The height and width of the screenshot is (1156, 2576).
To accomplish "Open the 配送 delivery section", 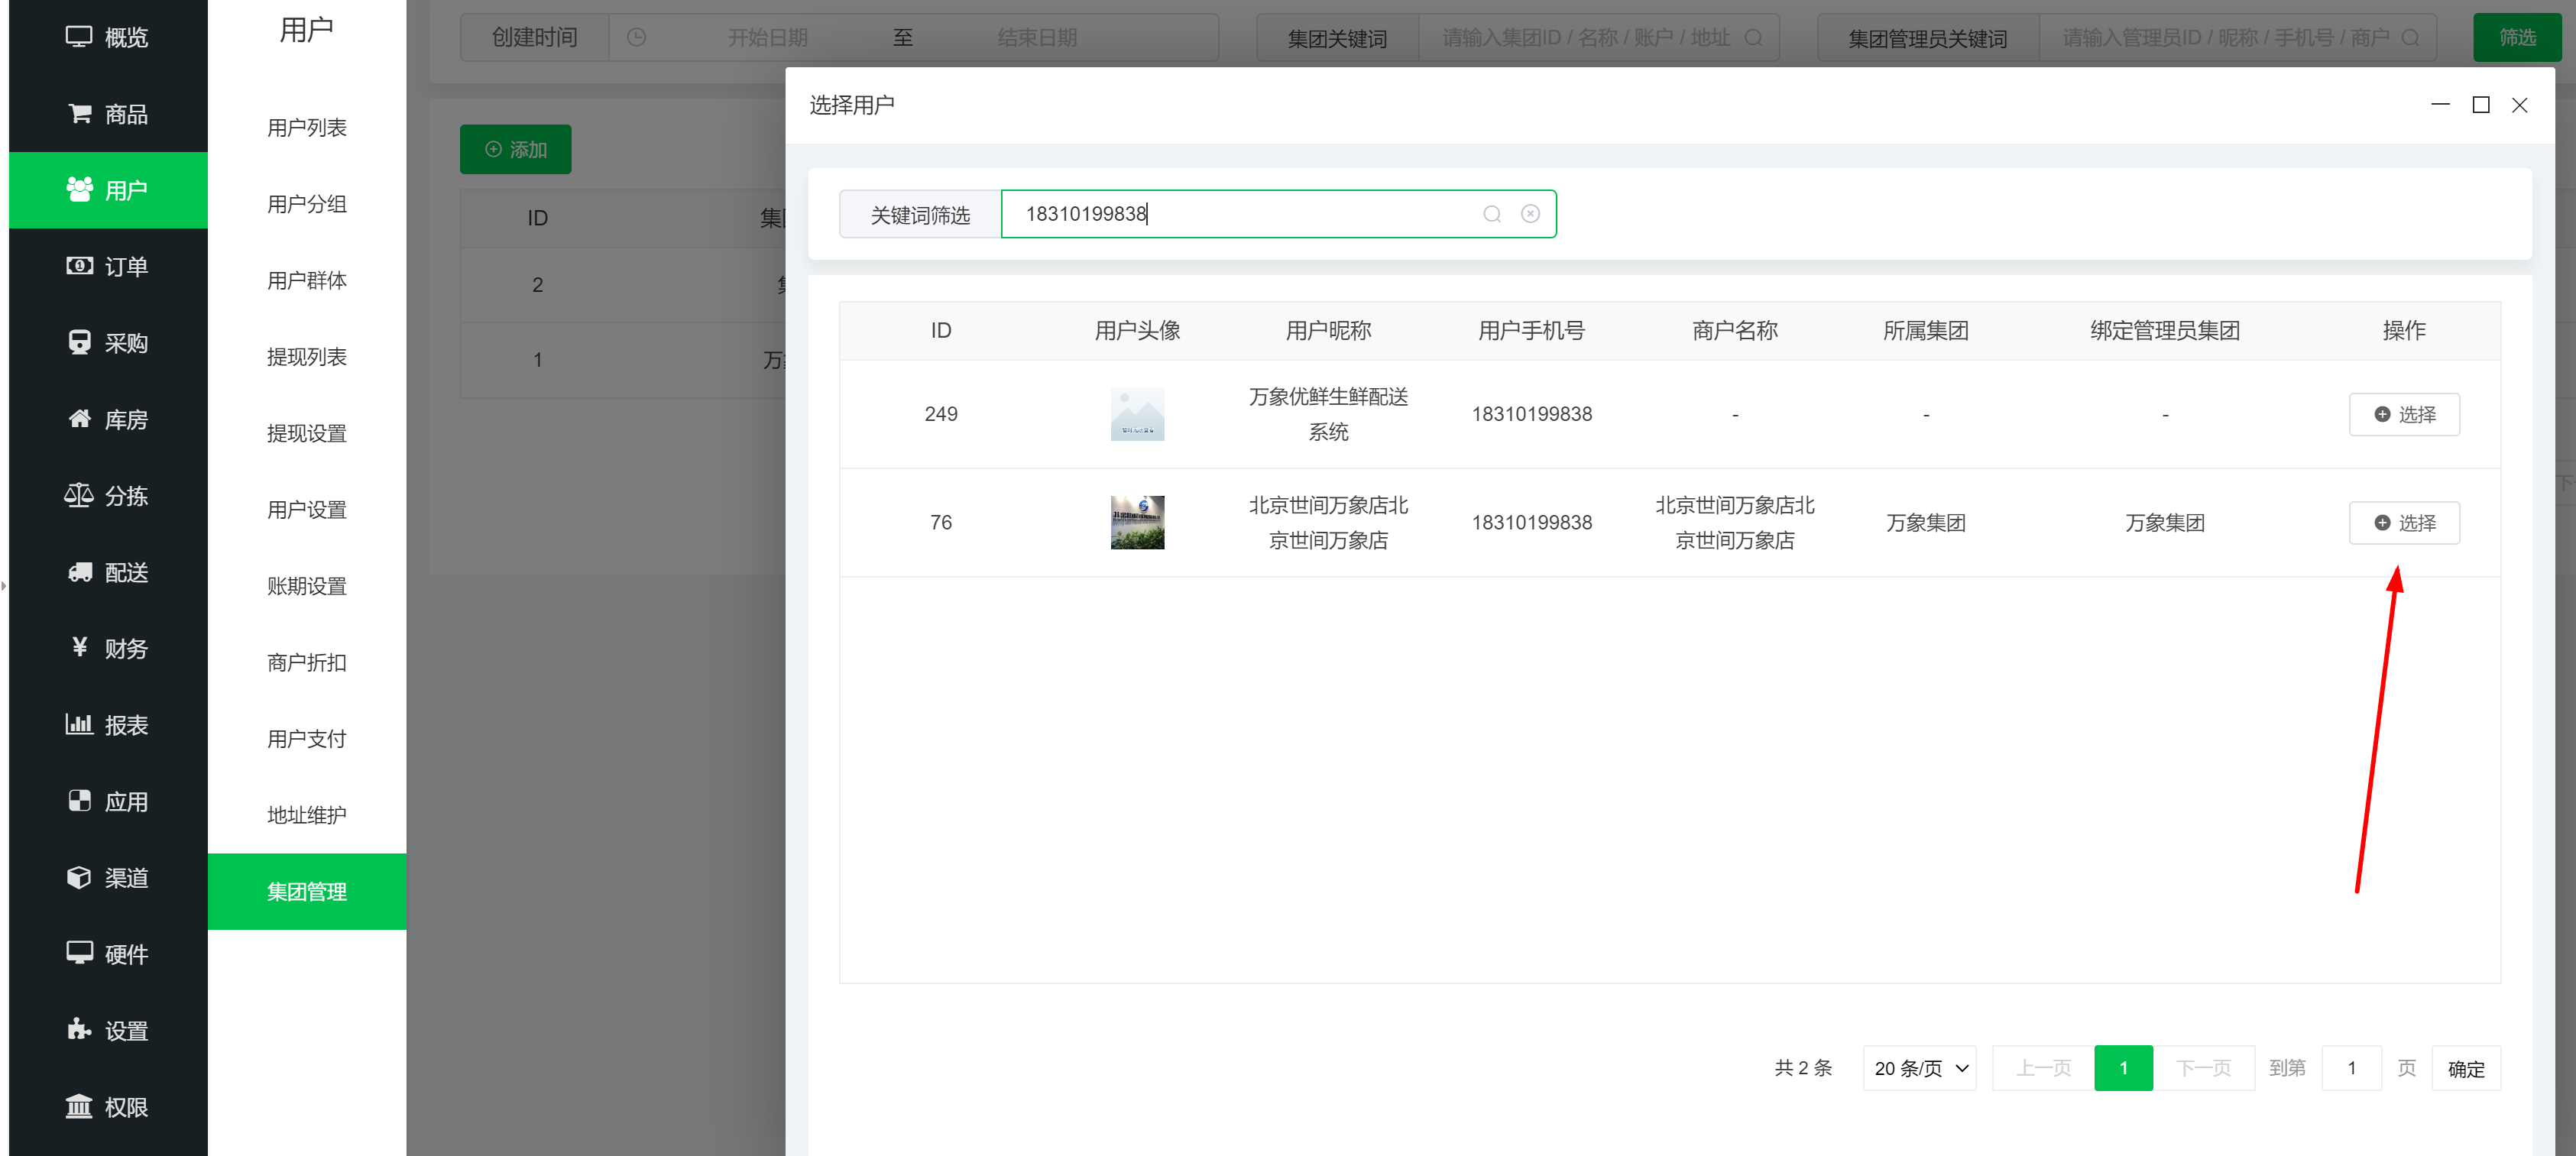I will pyautogui.click(x=107, y=572).
